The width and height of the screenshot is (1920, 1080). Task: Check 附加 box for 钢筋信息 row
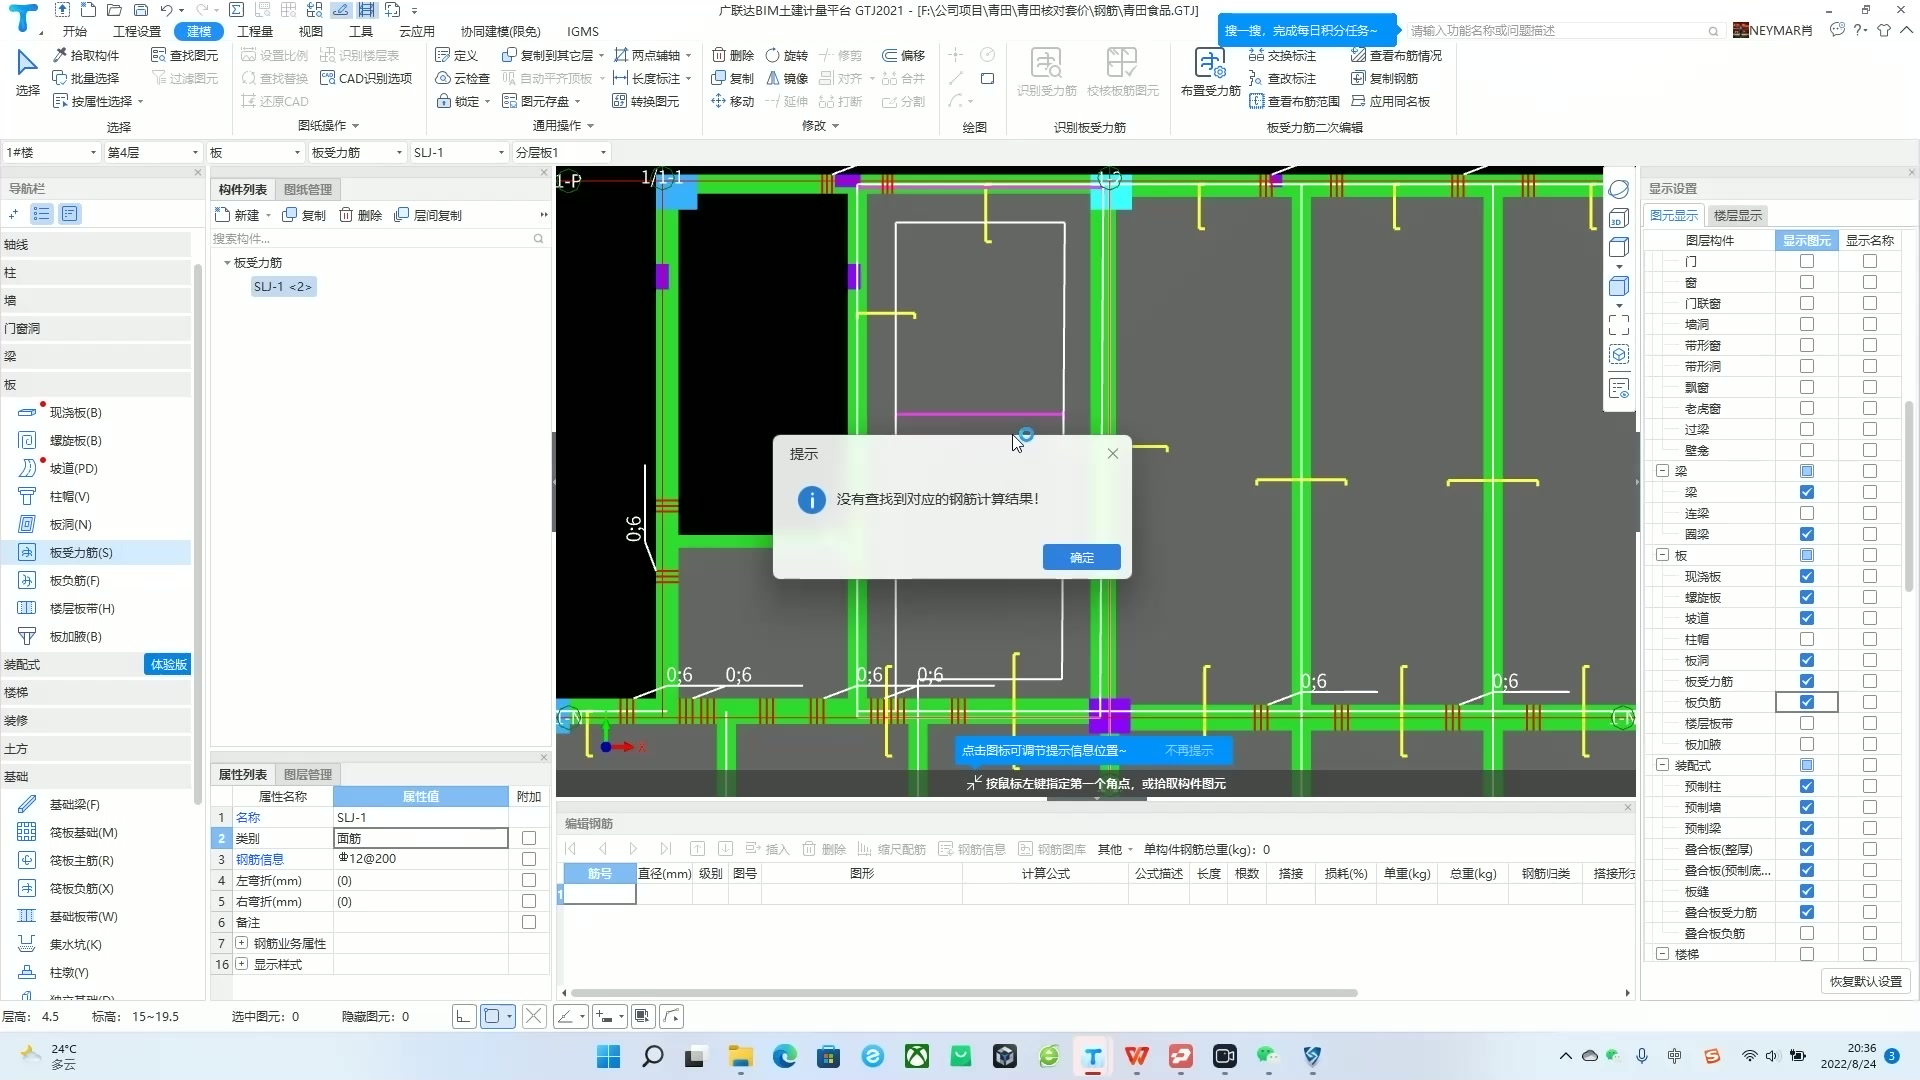(529, 859)
